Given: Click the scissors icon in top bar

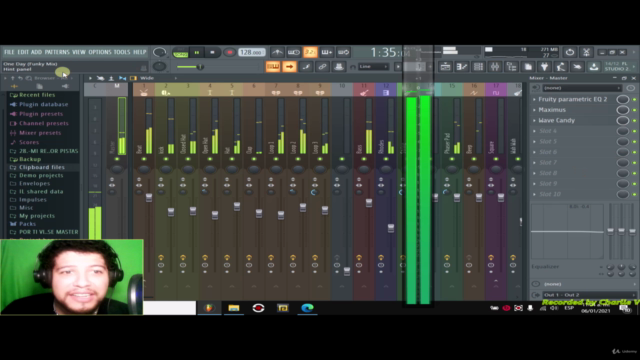Looking at the screenshot, I should tap(586, 52).
